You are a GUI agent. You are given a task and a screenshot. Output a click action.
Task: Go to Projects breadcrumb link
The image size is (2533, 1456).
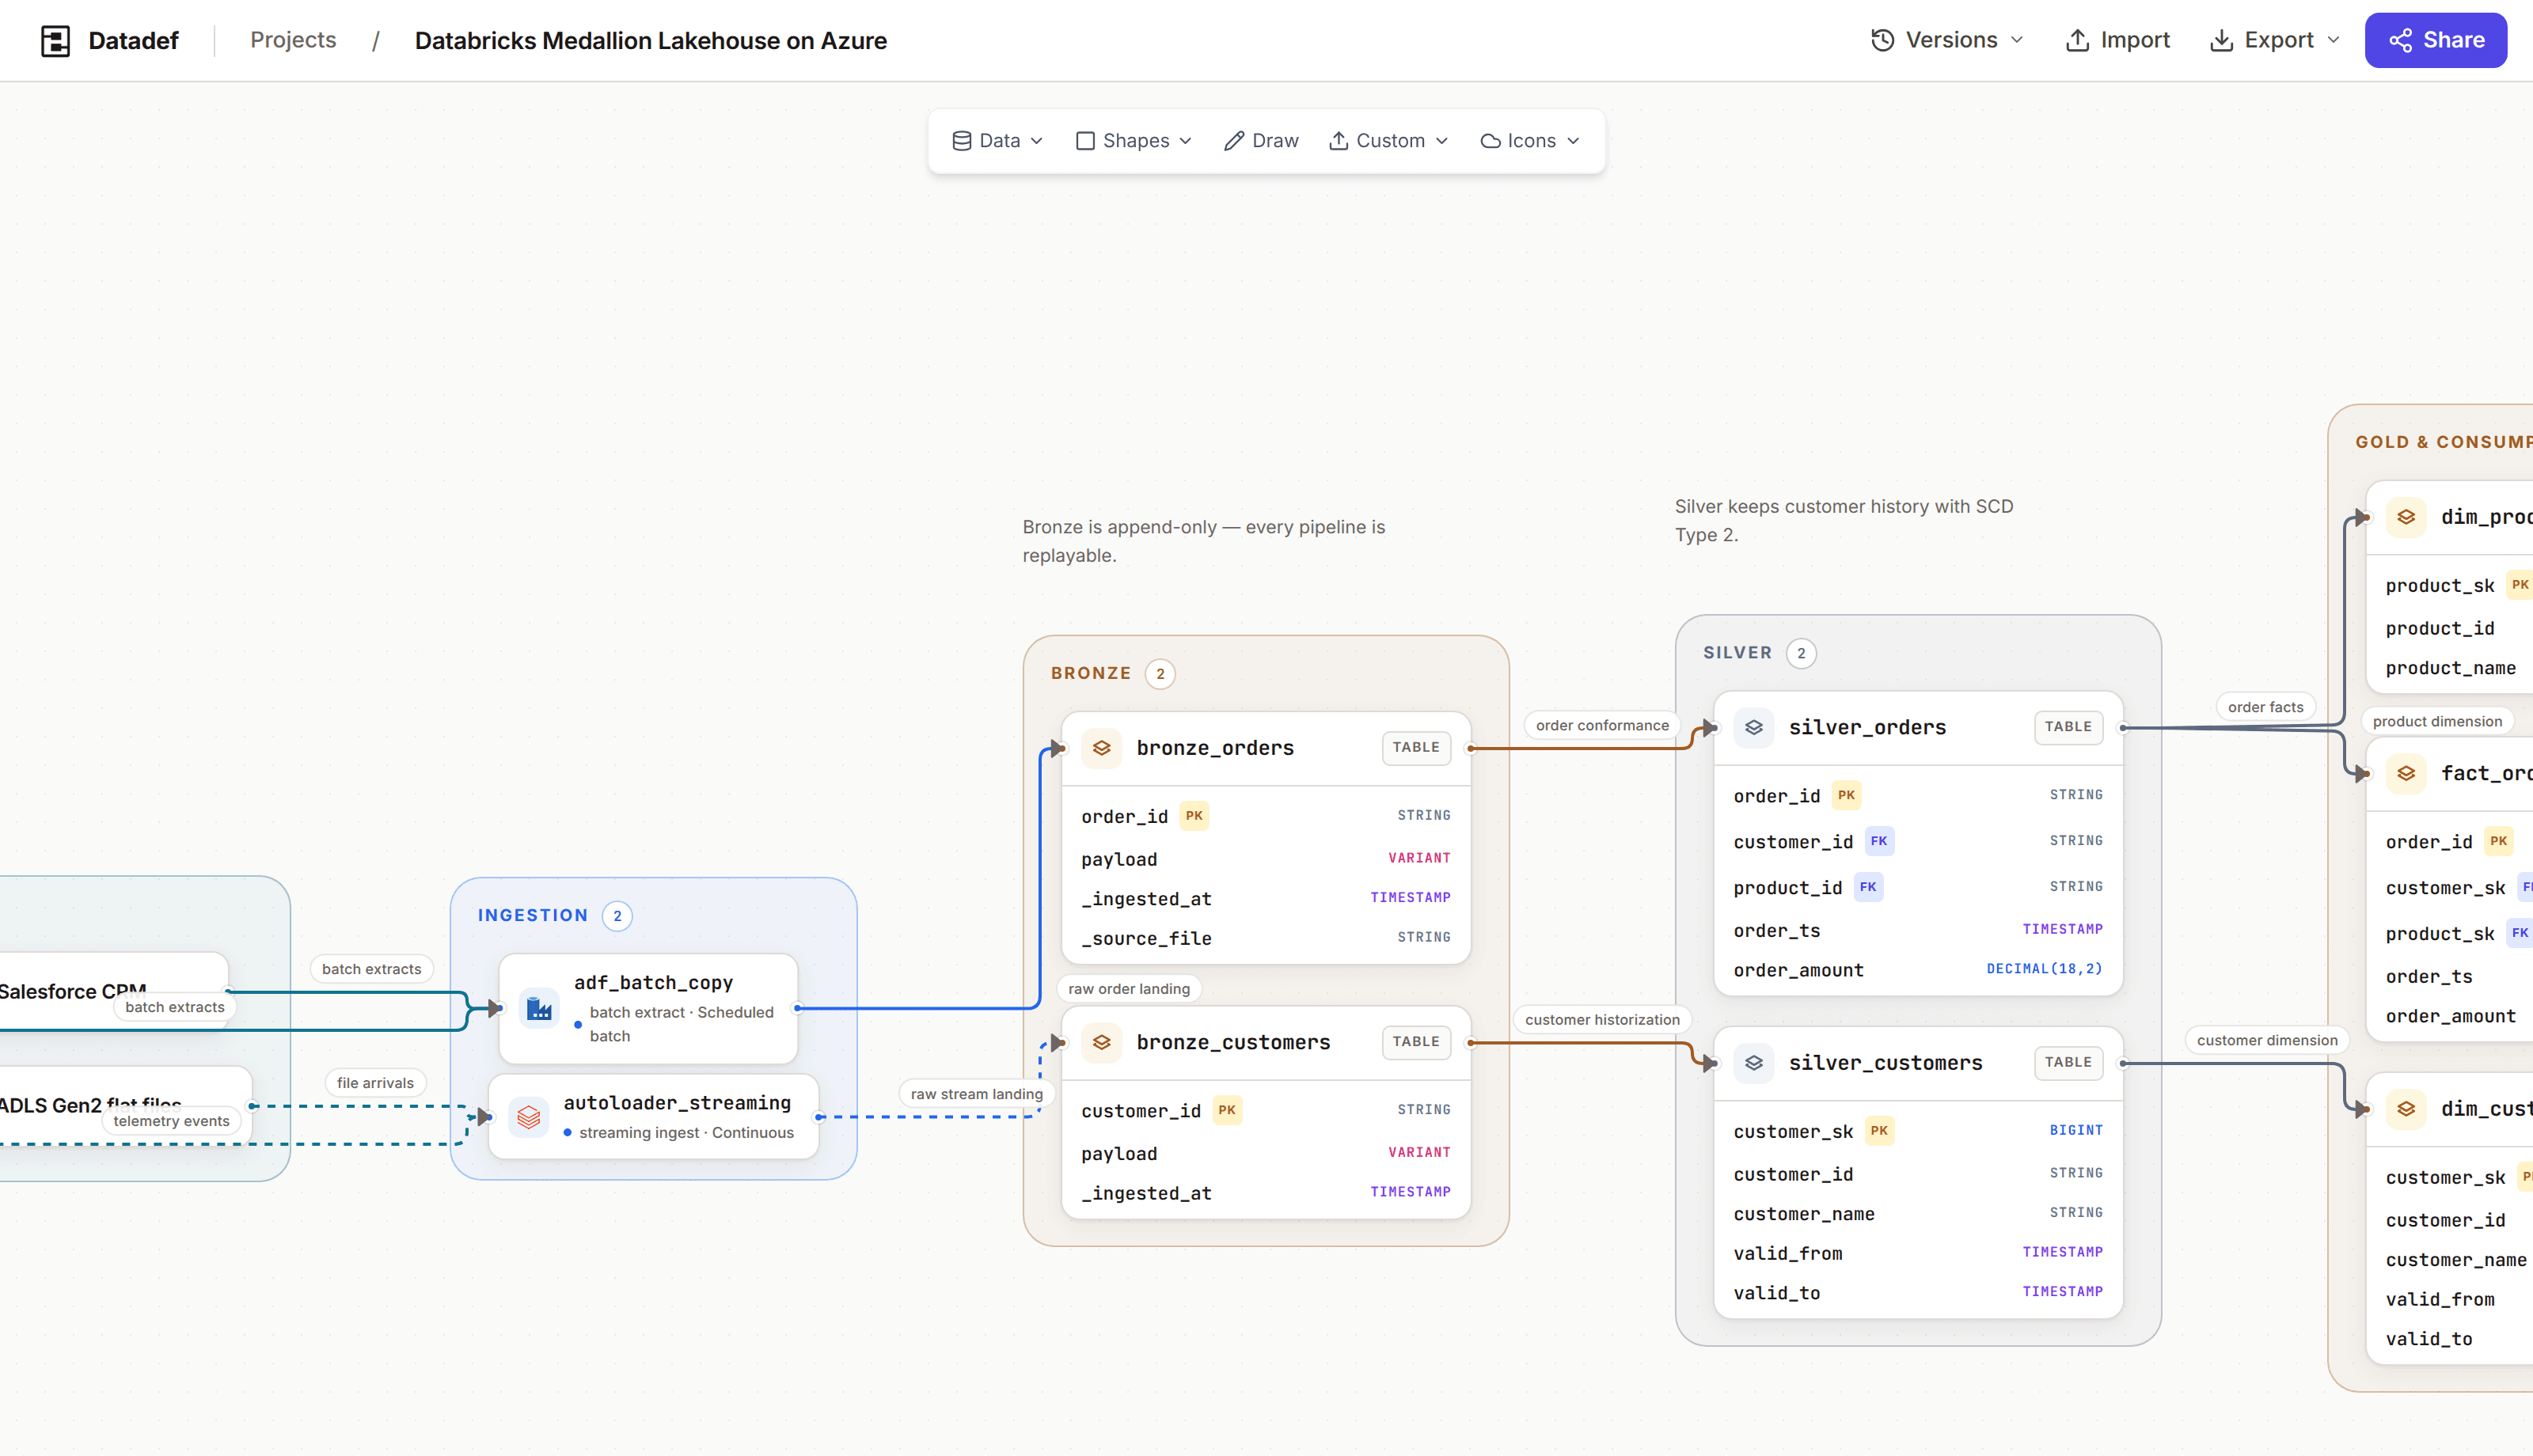click(x=293, y=40)
